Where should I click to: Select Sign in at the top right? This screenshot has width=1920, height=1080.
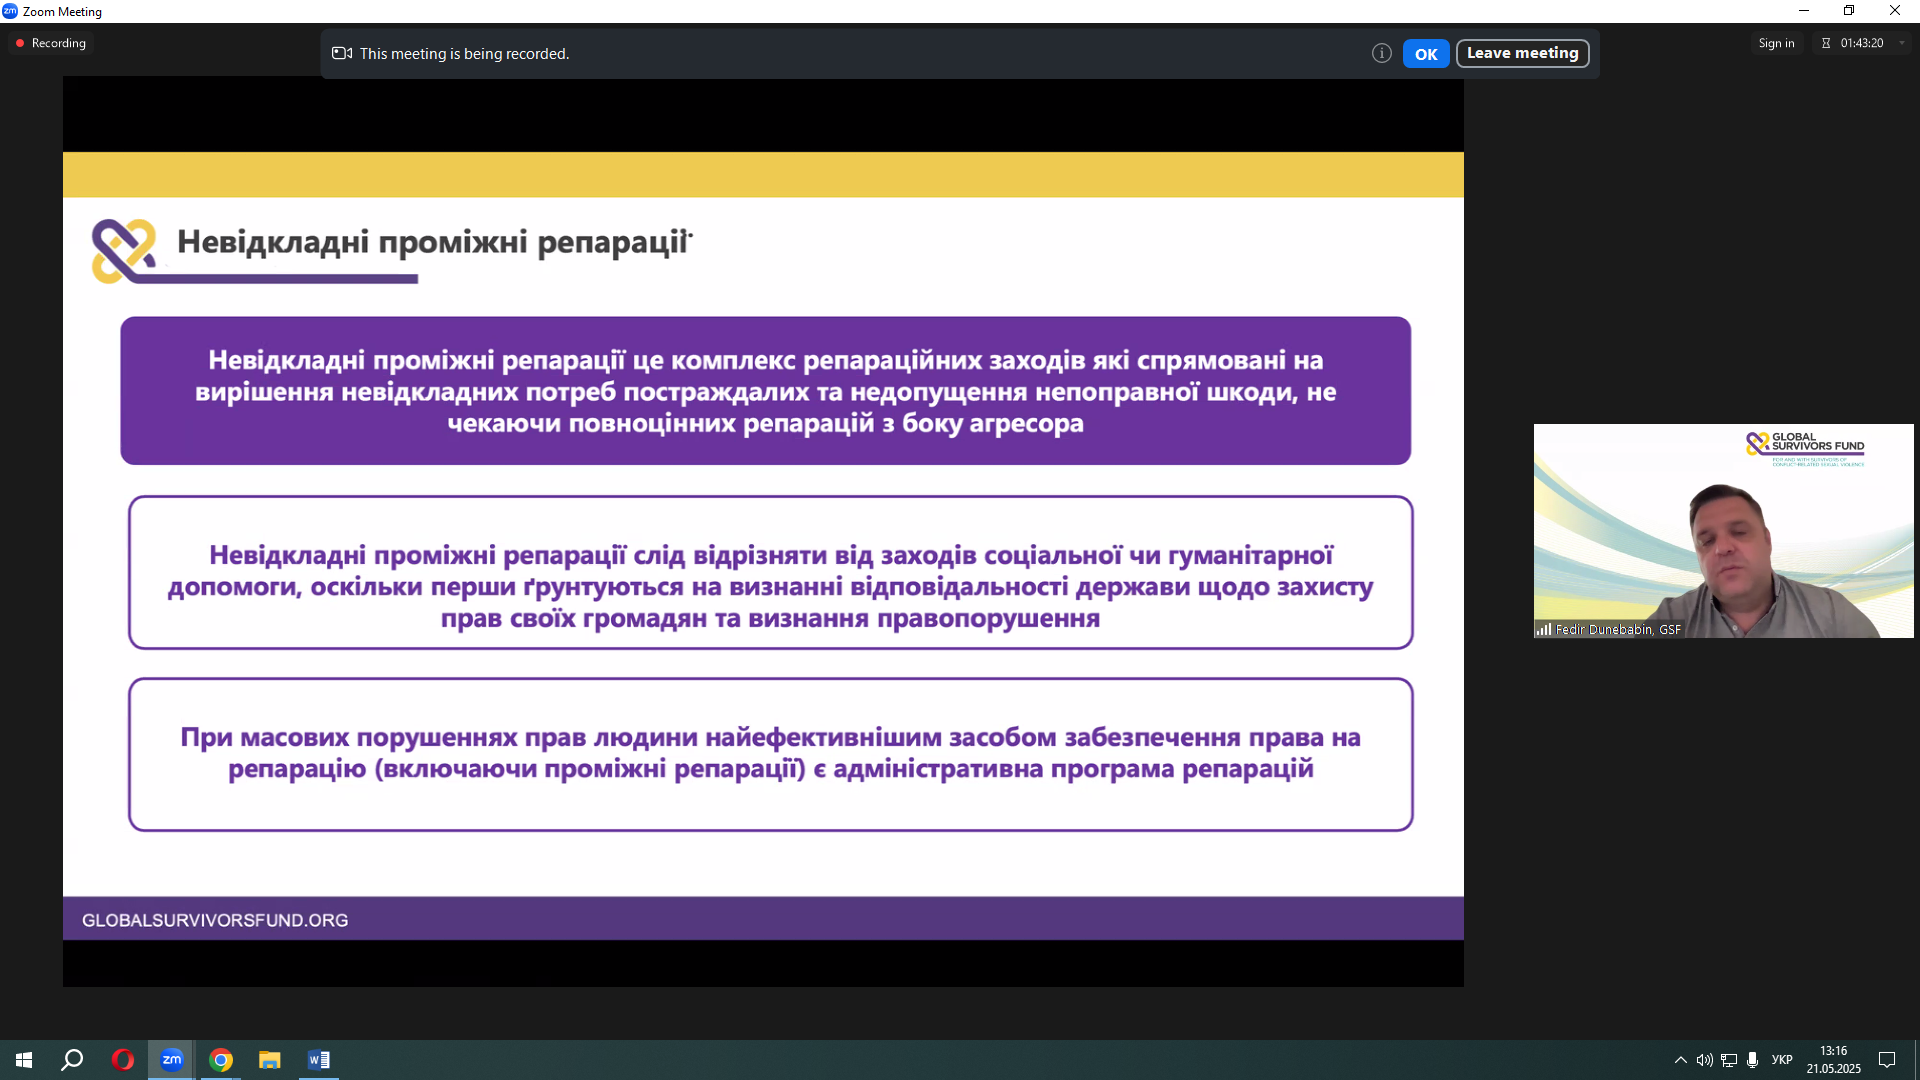(1776, 43)
